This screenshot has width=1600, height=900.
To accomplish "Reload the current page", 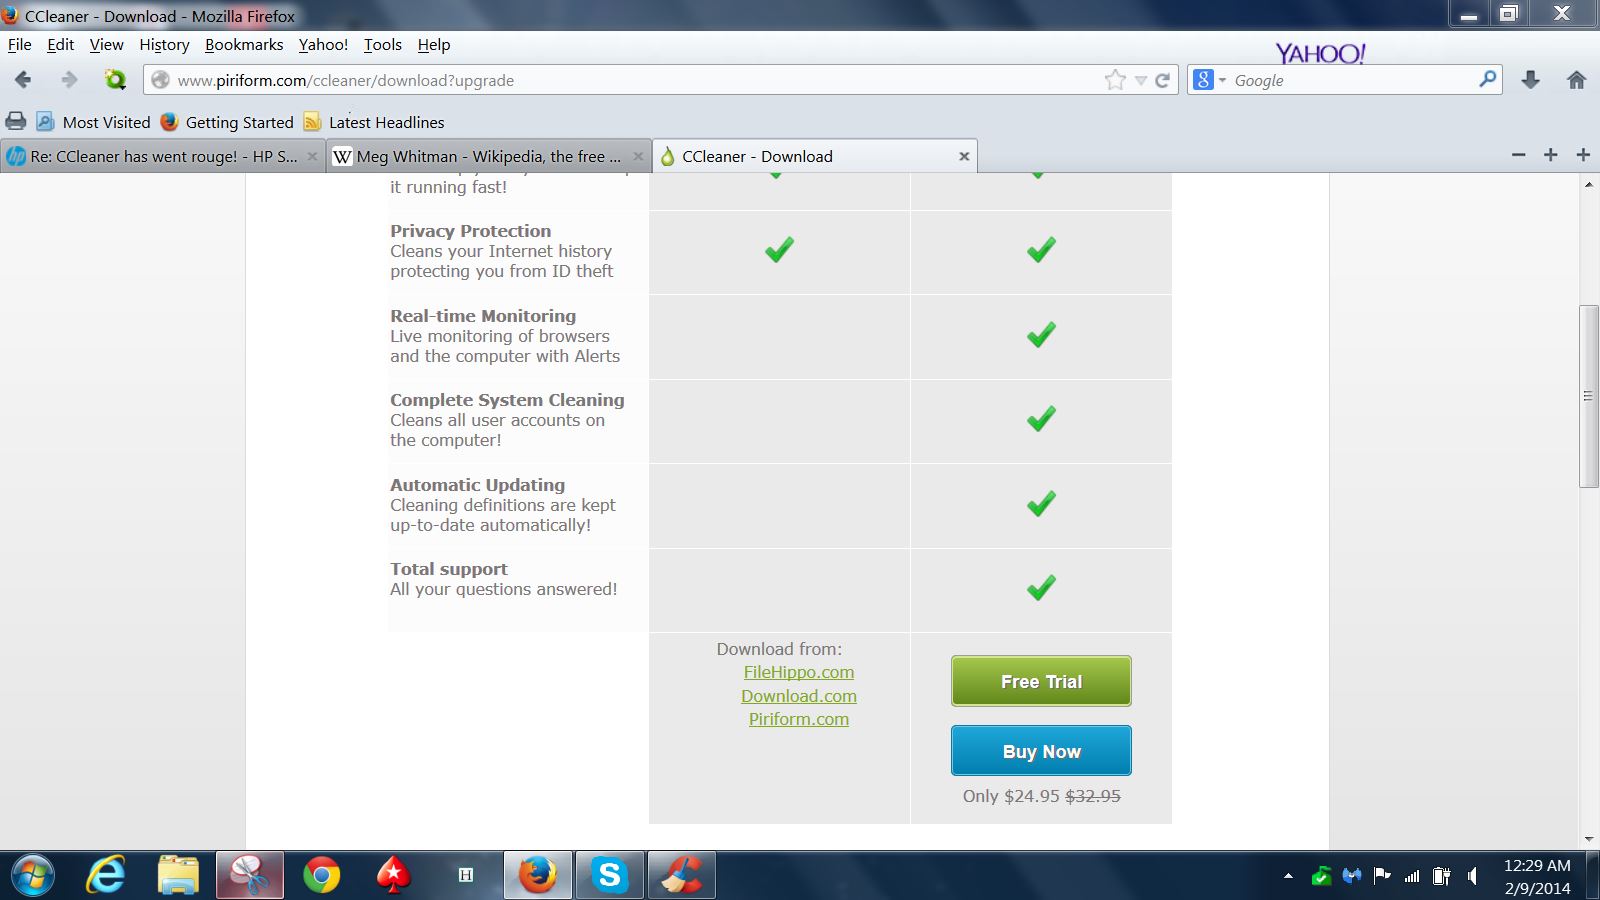I will 1162,81.
